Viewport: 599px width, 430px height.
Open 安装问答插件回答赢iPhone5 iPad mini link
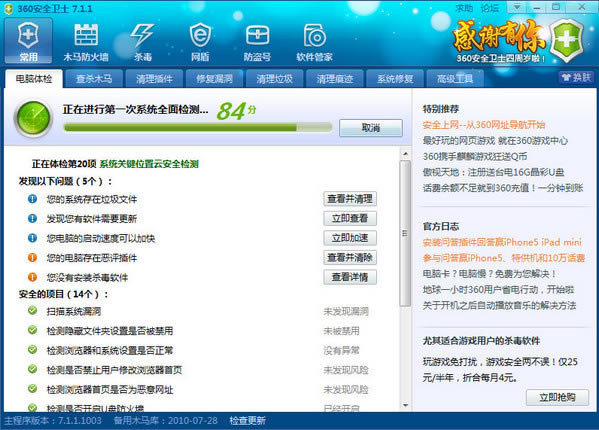pyautogui.click(x=502, y=242)
